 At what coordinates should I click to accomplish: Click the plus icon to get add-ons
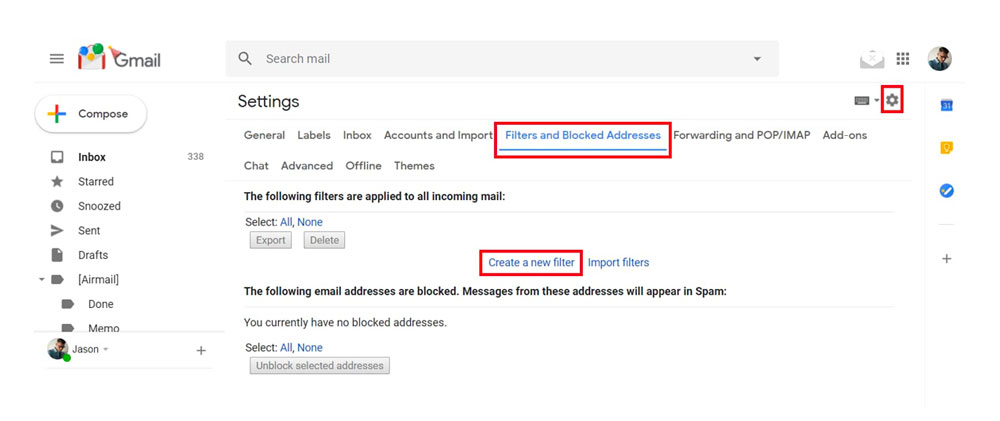pos(946,258)
